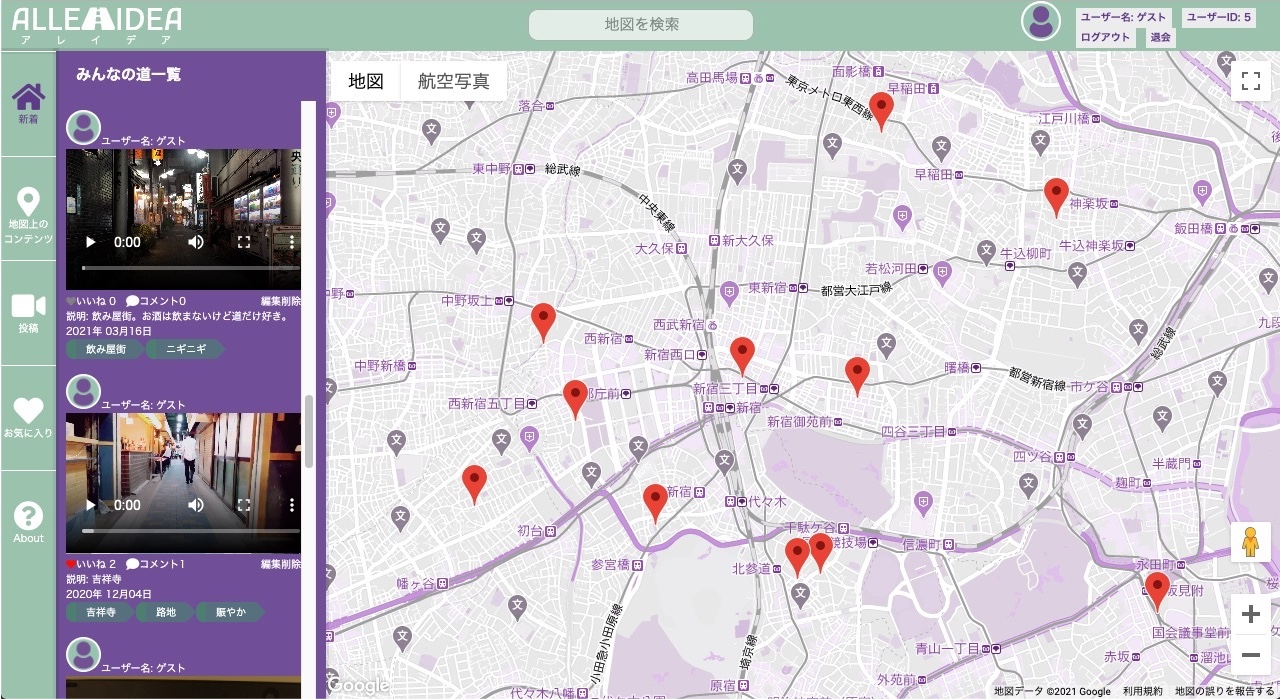
Task: Open the 投稿 video posting section
Action: click(28, 305)
